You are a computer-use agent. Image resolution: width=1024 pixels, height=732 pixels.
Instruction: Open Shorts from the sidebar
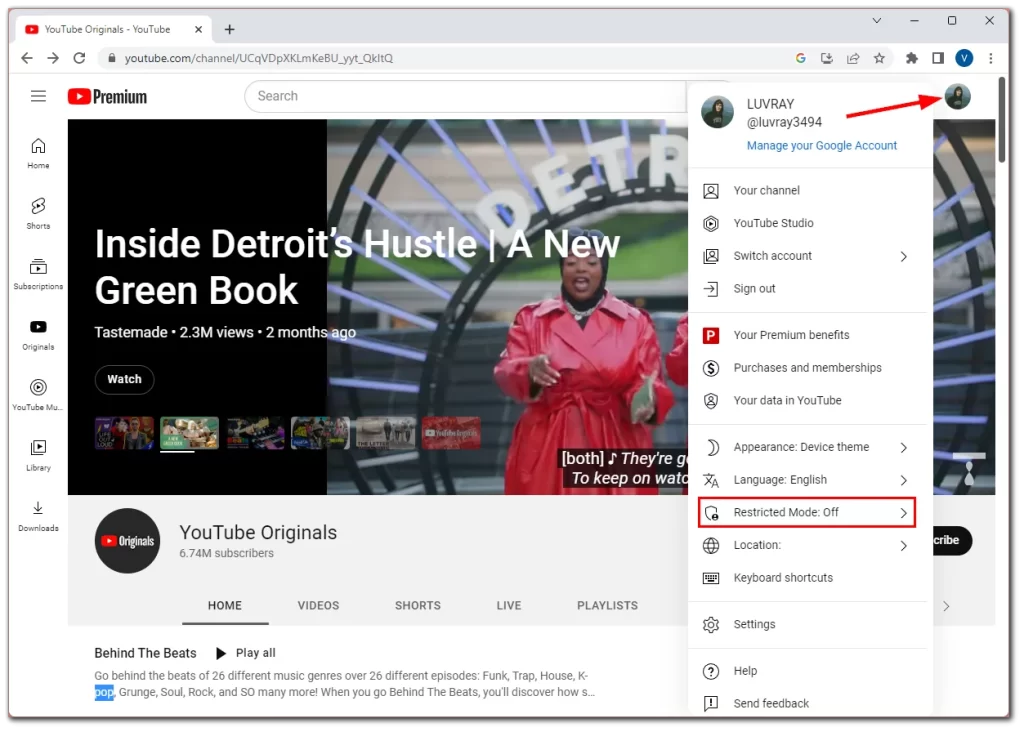coord(39,214)
